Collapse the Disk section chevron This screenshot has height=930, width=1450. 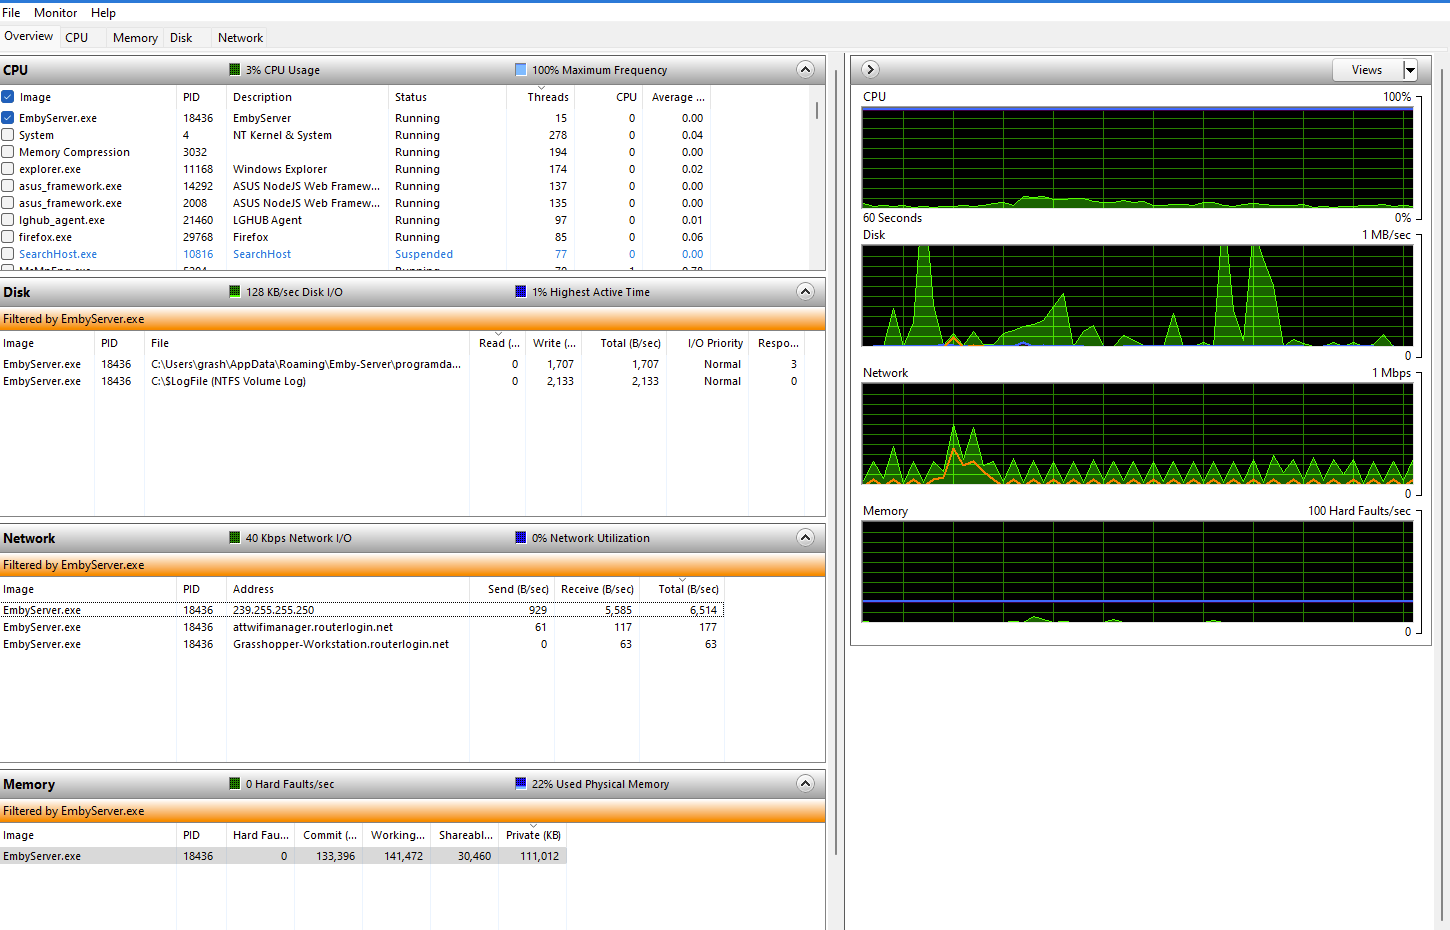pyautogui.click(x=805, y=291)
